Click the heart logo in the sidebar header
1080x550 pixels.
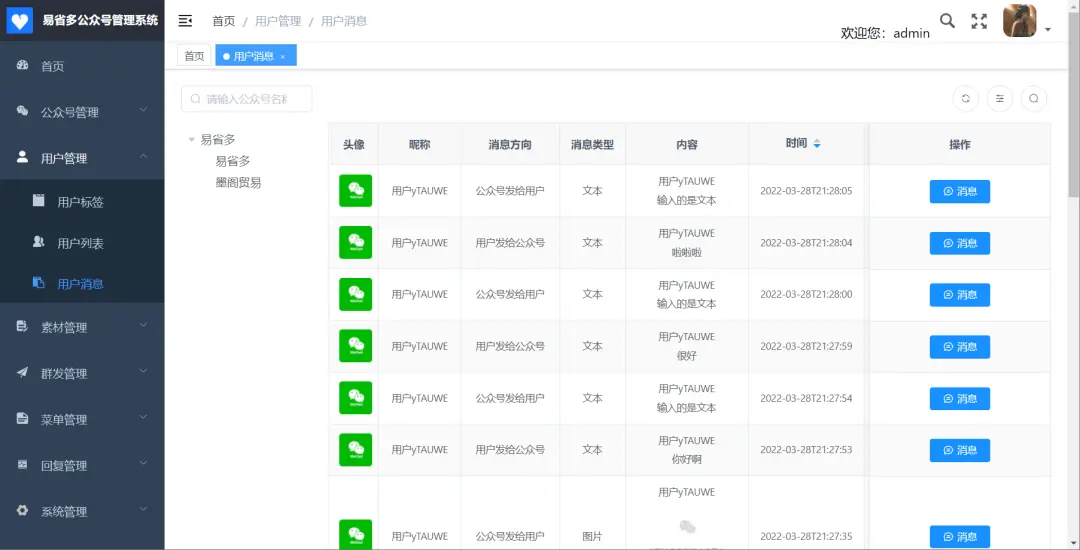coord(20,21)
